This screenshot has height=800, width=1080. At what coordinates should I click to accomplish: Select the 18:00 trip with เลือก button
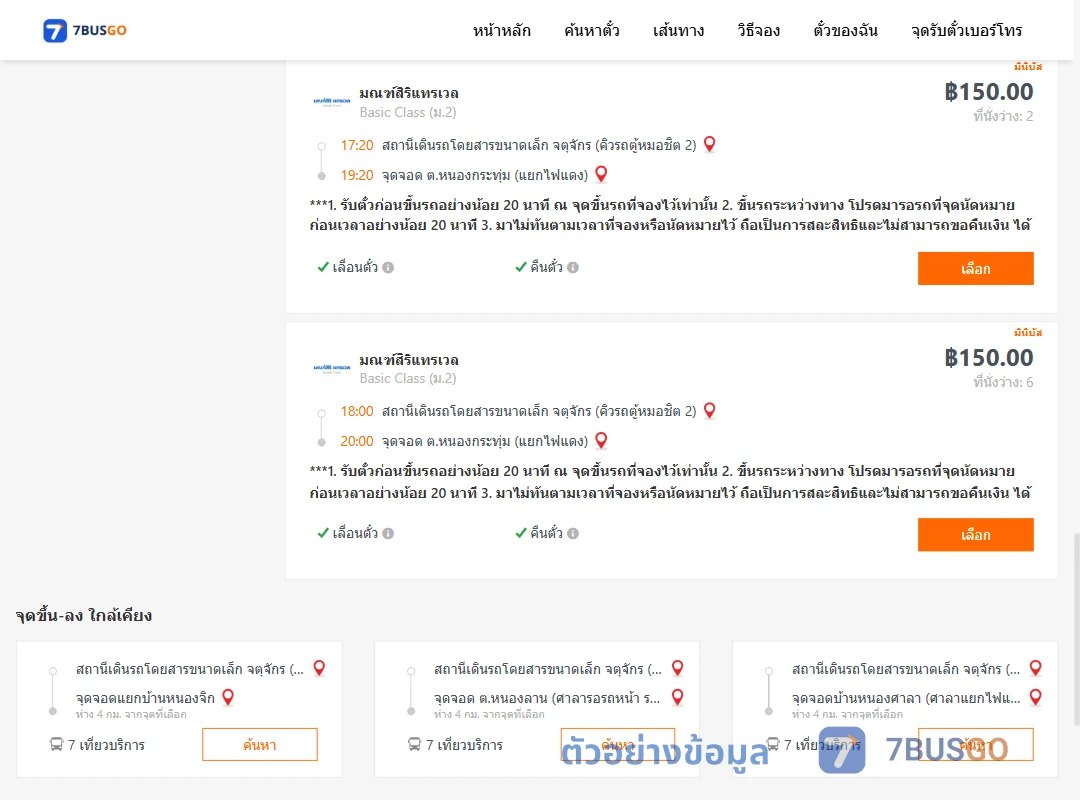coord(975,535)
